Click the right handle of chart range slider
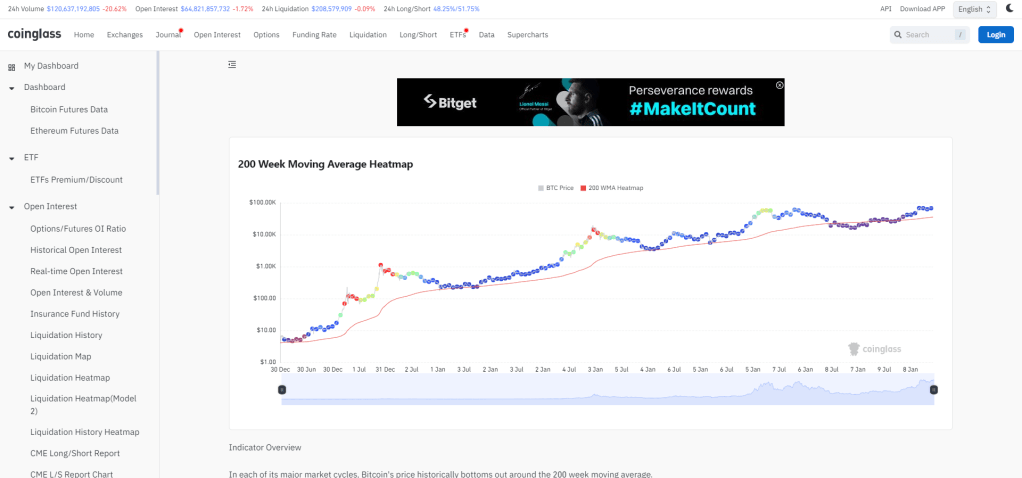Image resolution: width=1022 pixels, height=478 pixels. 934,389
